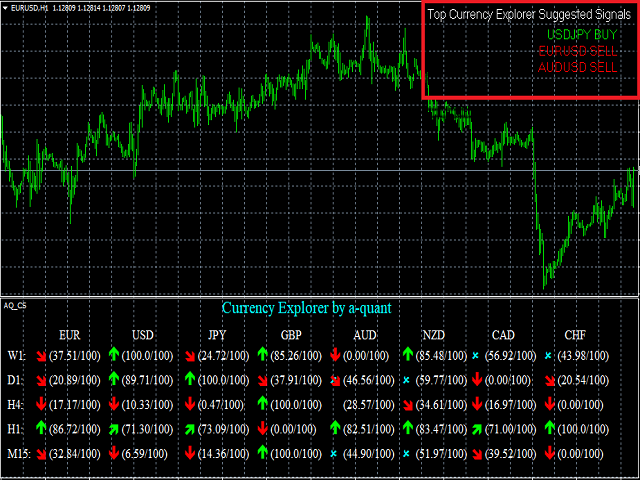The width and height of the screenshot is (640, 480).
Task: Click the JPY H1 value (73.09/100)
Action: point(223,429)
